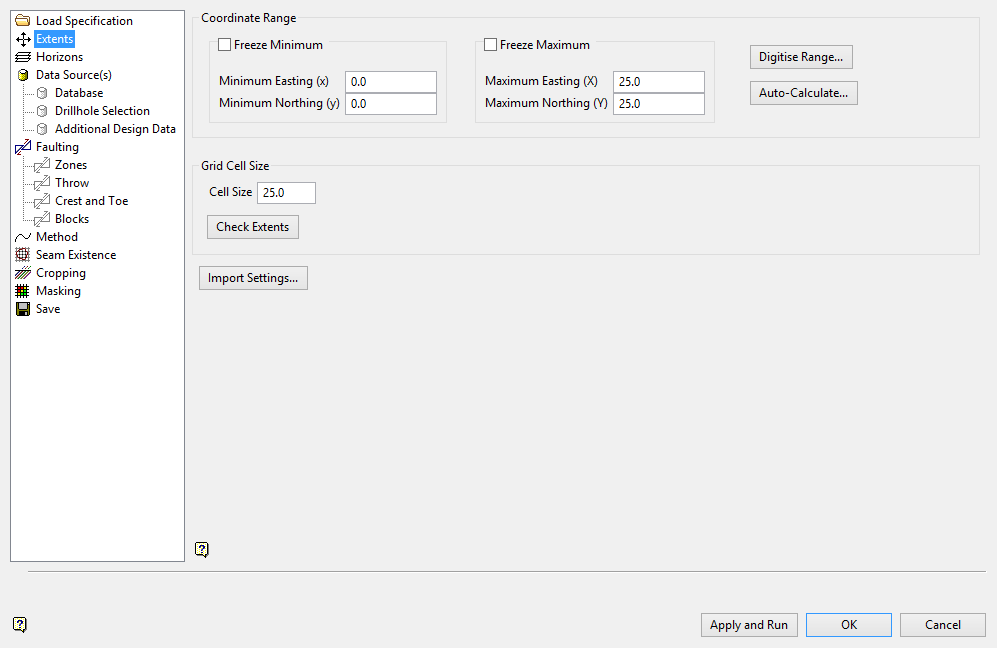Viewport: 997px width, 648px height.
Task: Click the Database node icon
Action: tap(42, 93)
